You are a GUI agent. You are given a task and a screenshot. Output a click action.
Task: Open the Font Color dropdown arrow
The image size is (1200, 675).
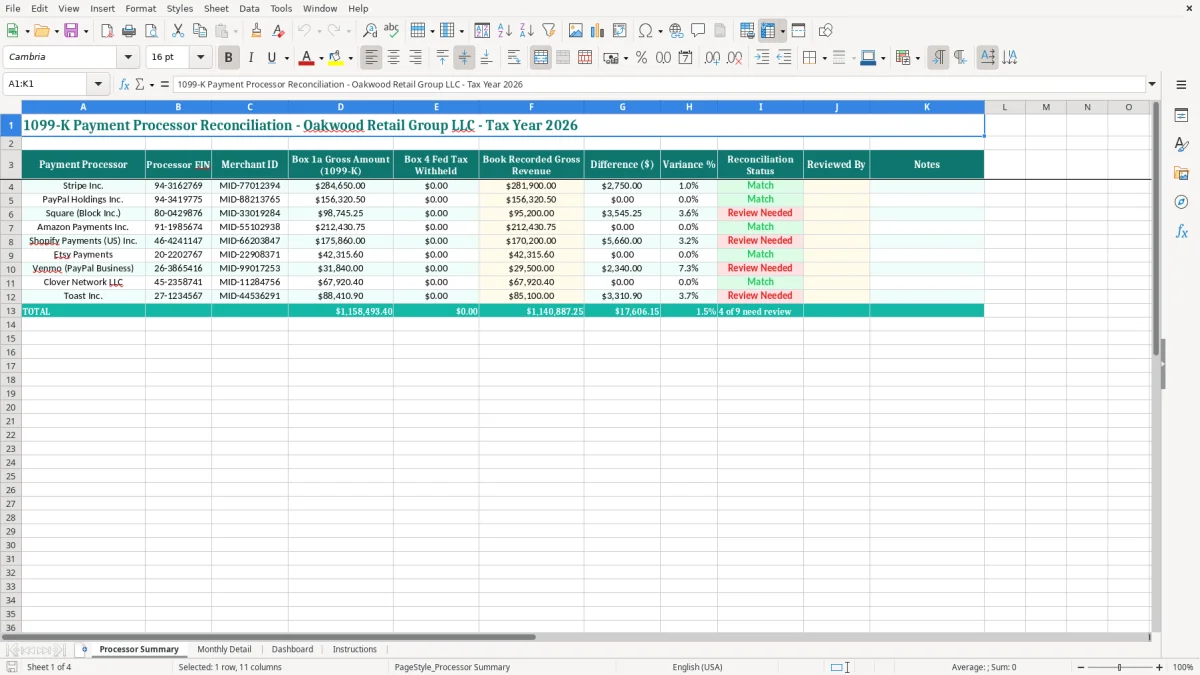(321, 58)
